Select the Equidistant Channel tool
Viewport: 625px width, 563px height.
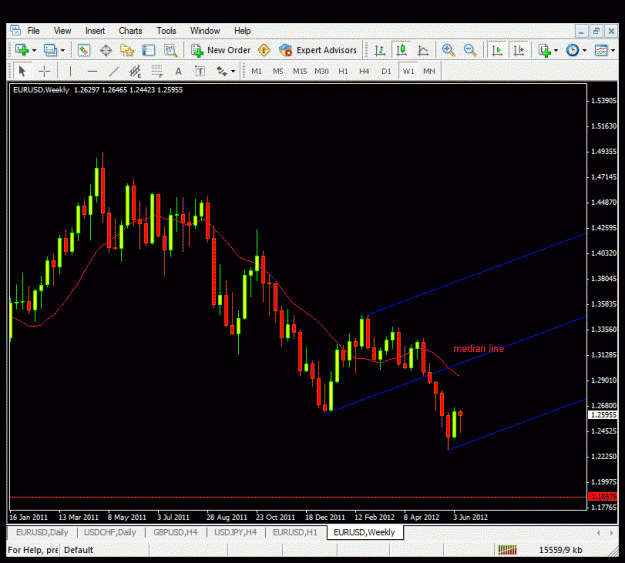135,71
